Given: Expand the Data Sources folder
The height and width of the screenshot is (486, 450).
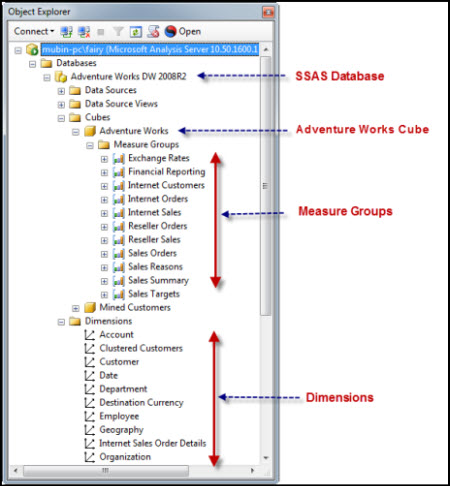Looking at the screenshot, I should coord(61,91).
